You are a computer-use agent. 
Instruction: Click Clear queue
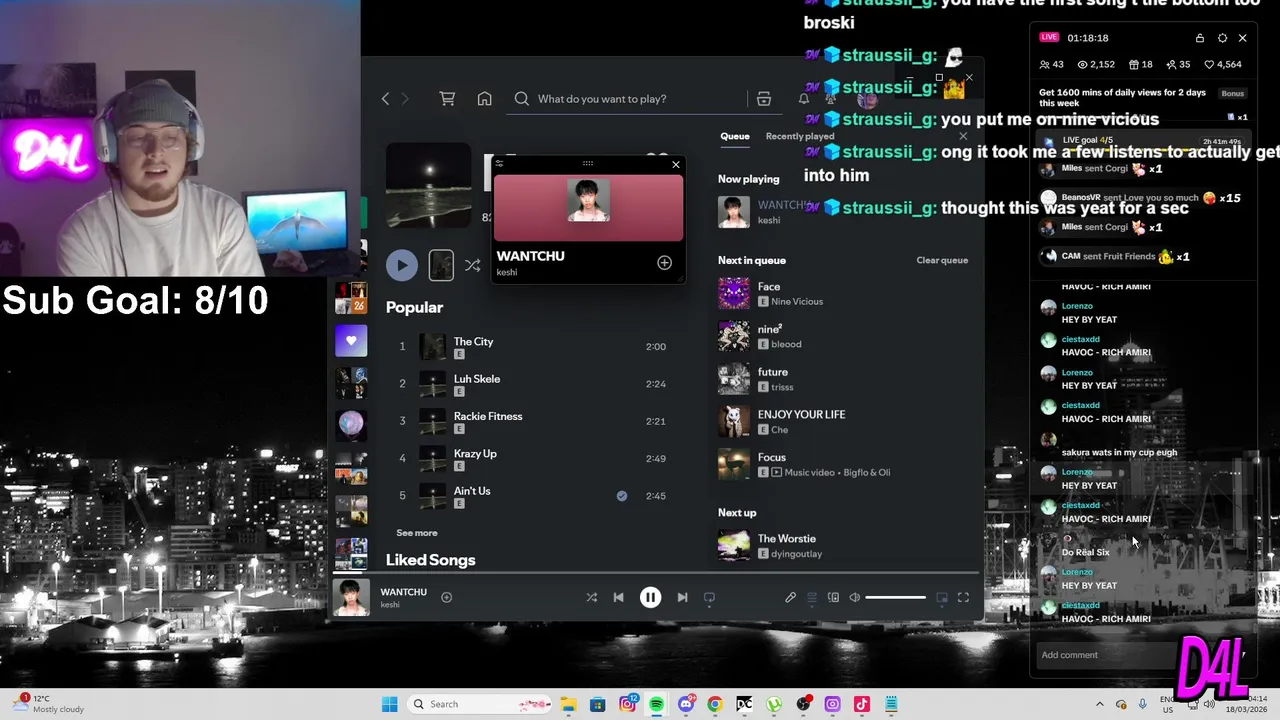pos(942,260)
